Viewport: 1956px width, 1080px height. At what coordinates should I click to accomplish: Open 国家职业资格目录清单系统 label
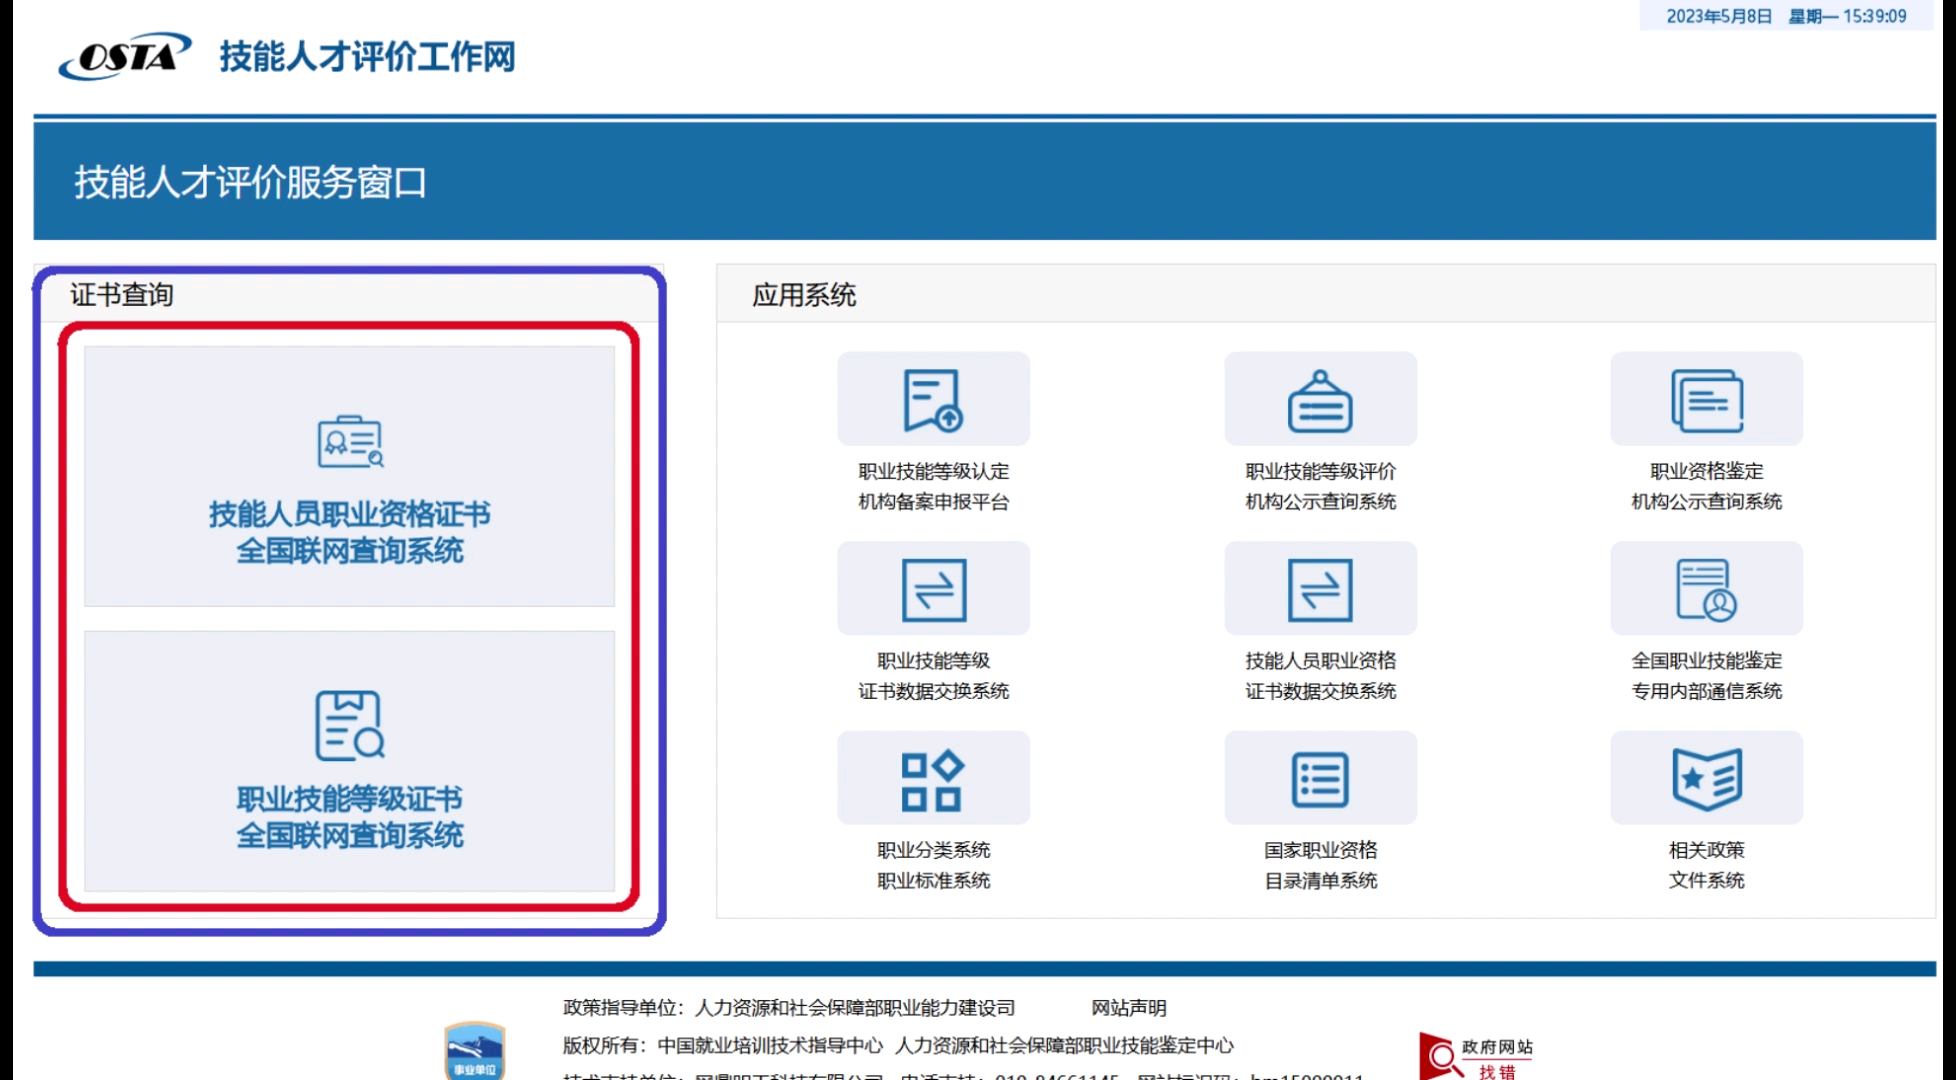click(x=1320, y=865)
